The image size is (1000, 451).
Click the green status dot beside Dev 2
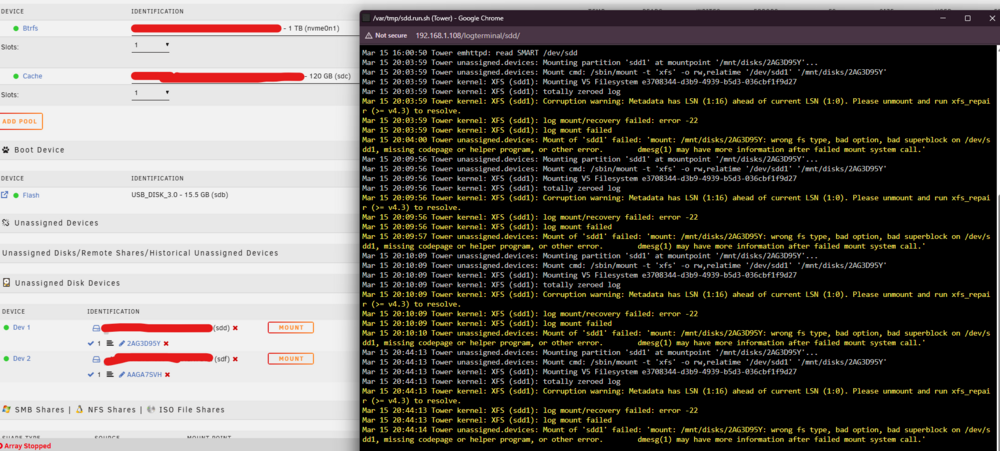tap(6, 359)
